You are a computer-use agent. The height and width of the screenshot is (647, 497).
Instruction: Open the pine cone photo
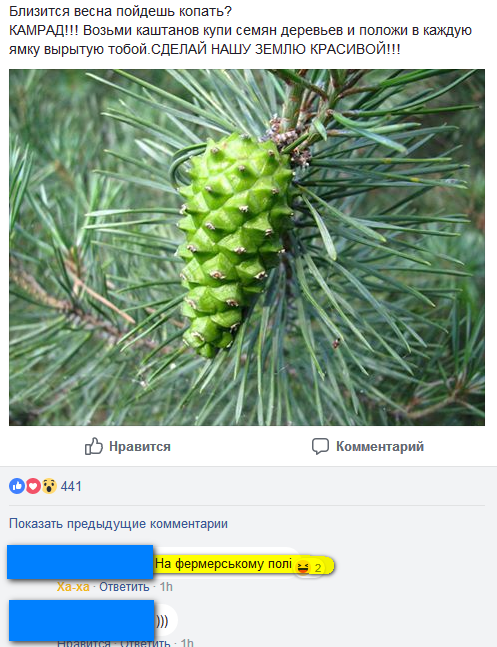click(247, 247)
